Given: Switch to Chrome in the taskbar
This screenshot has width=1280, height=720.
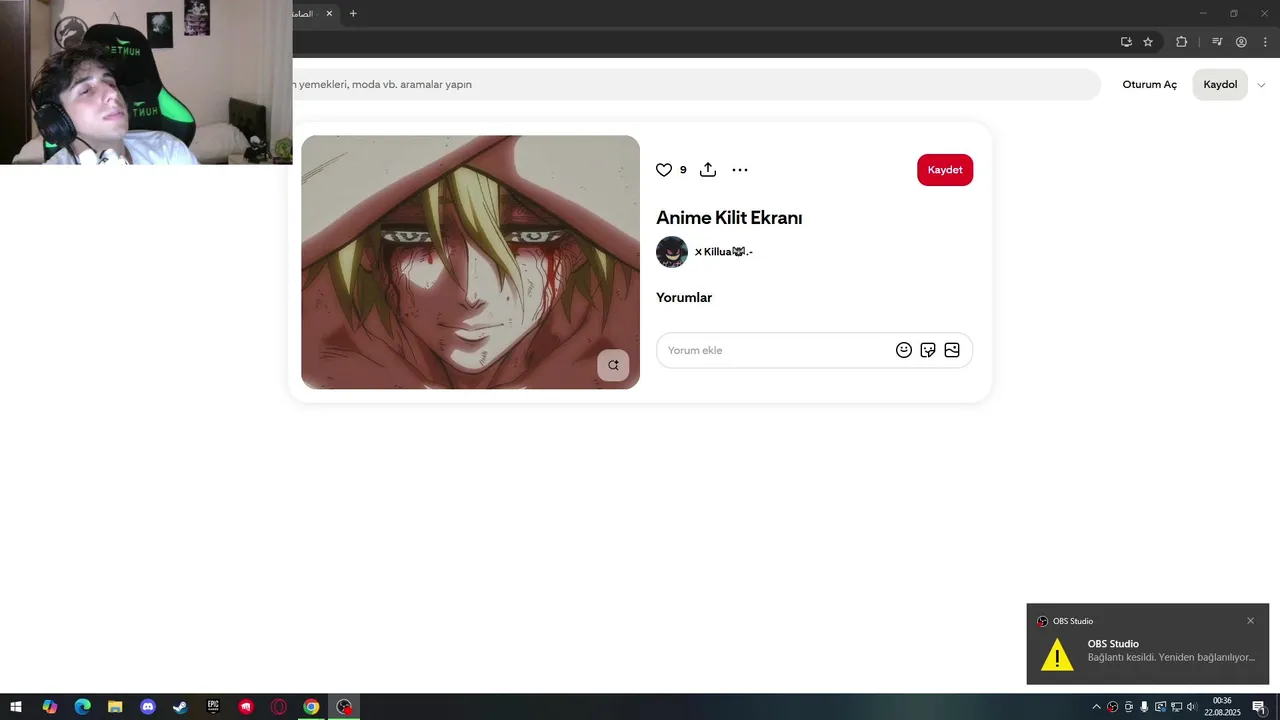Looking at the screenshot, I should [312, 707].
